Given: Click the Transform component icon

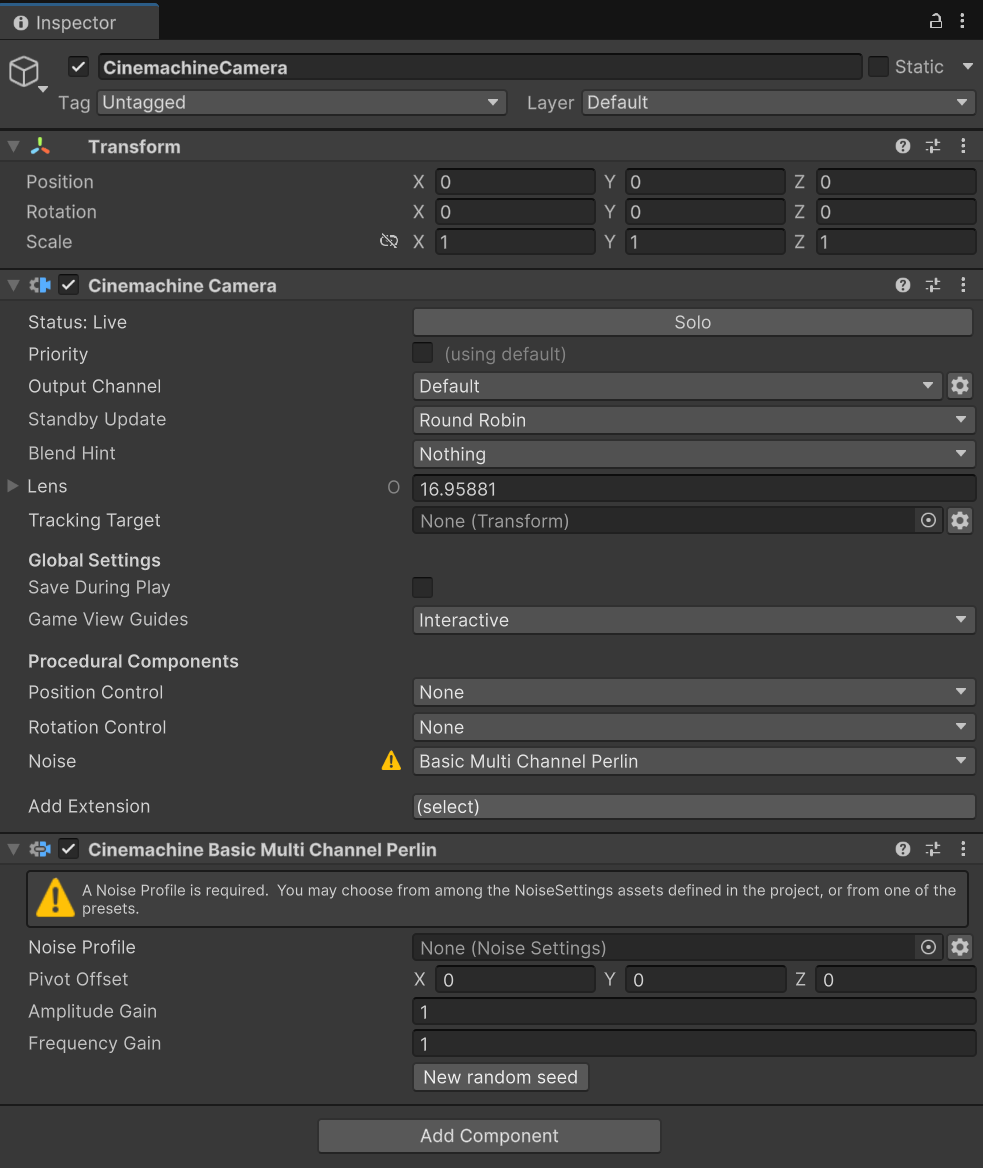Looking at the screenshot, I should coord(40,146).
